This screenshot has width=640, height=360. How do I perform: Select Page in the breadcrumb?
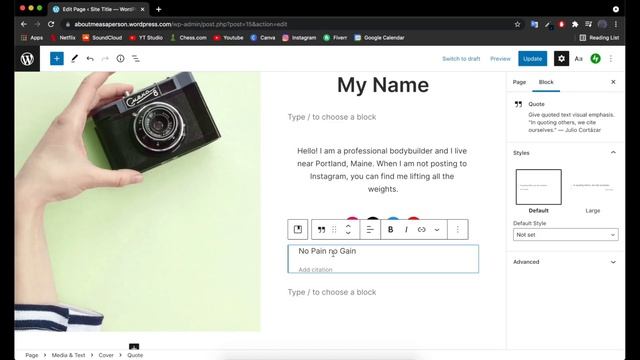[31, 355]
